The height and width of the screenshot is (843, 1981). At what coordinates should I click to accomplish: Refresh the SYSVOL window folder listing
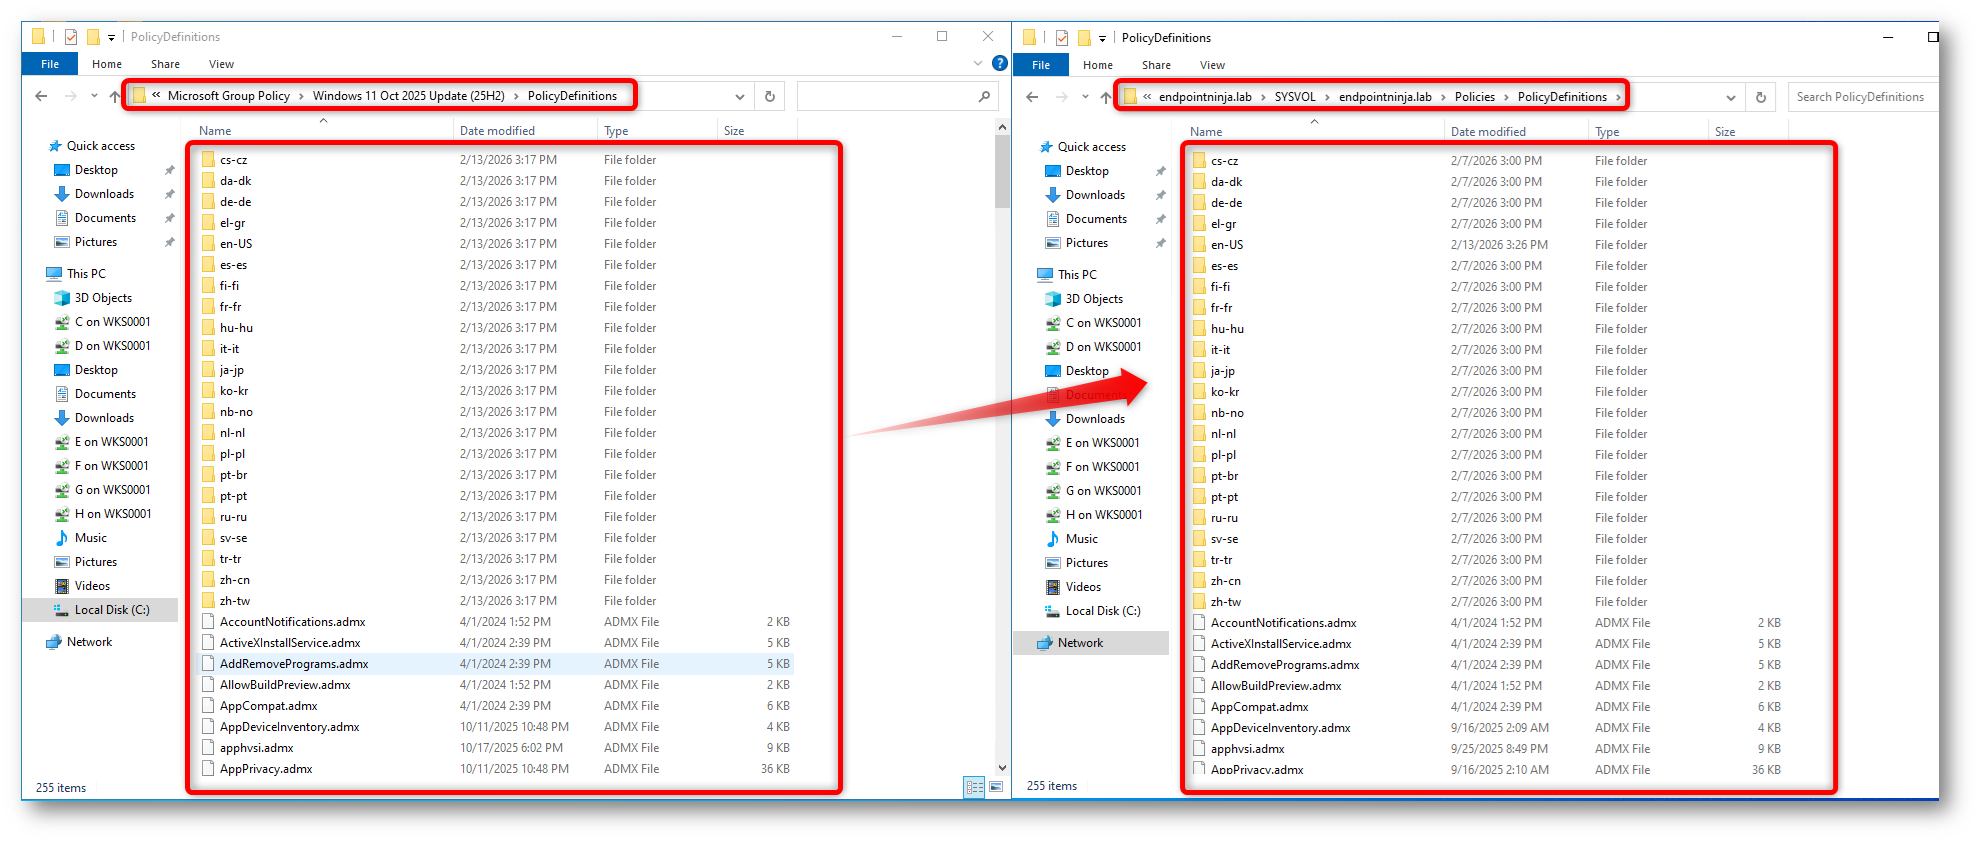coord(1761,97)
